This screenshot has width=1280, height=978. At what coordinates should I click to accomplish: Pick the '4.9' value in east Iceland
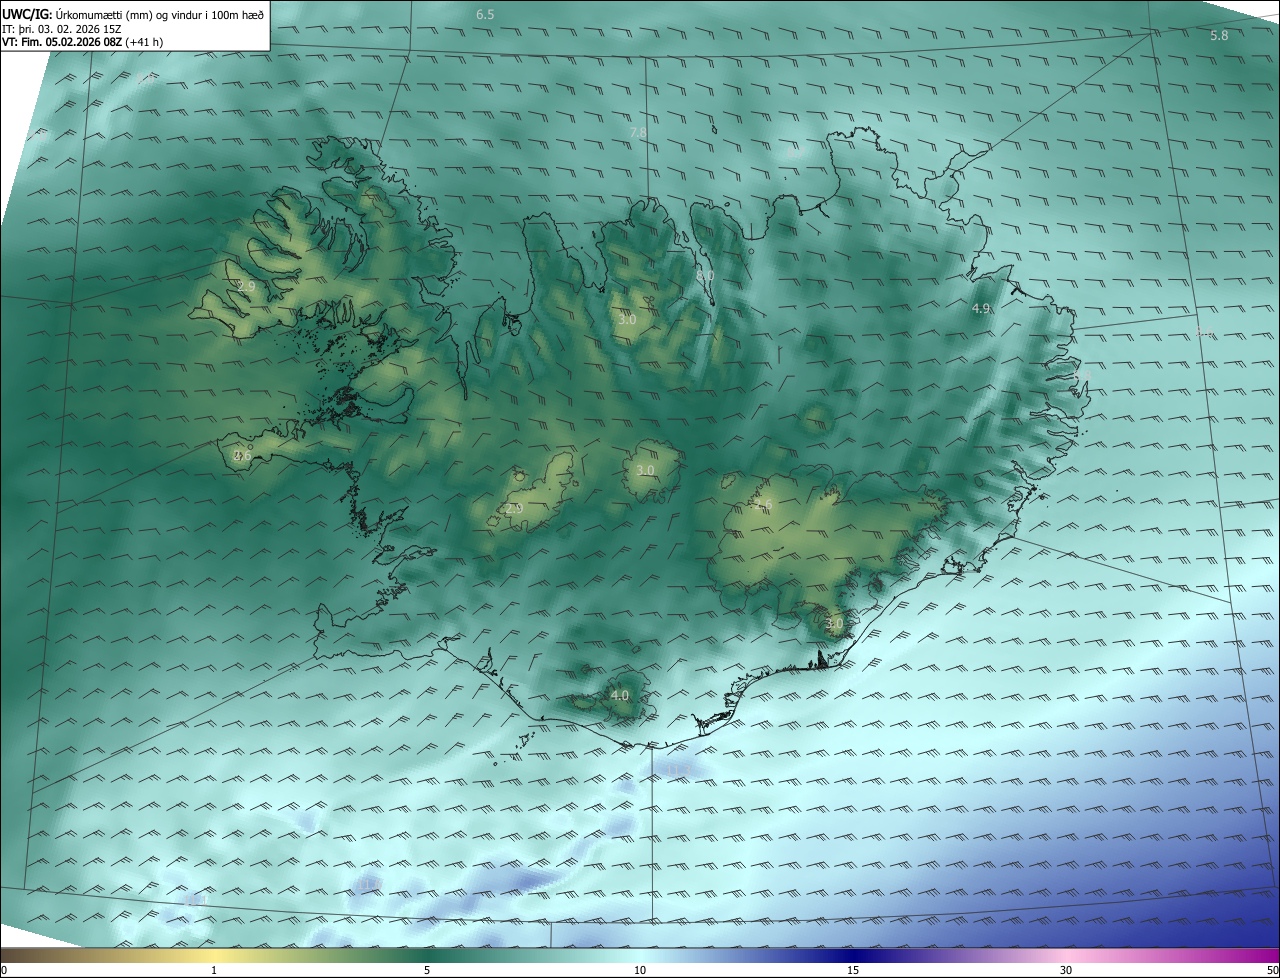pyautogui.click(x=981, y=309)
